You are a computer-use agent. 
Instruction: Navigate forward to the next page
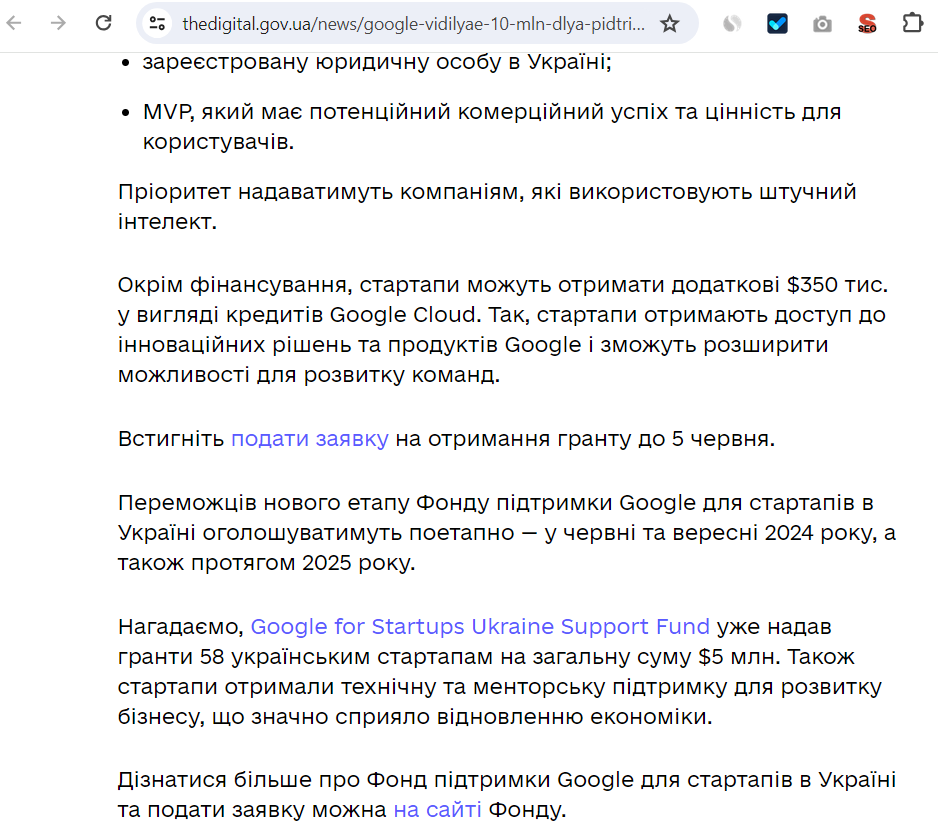55,23
